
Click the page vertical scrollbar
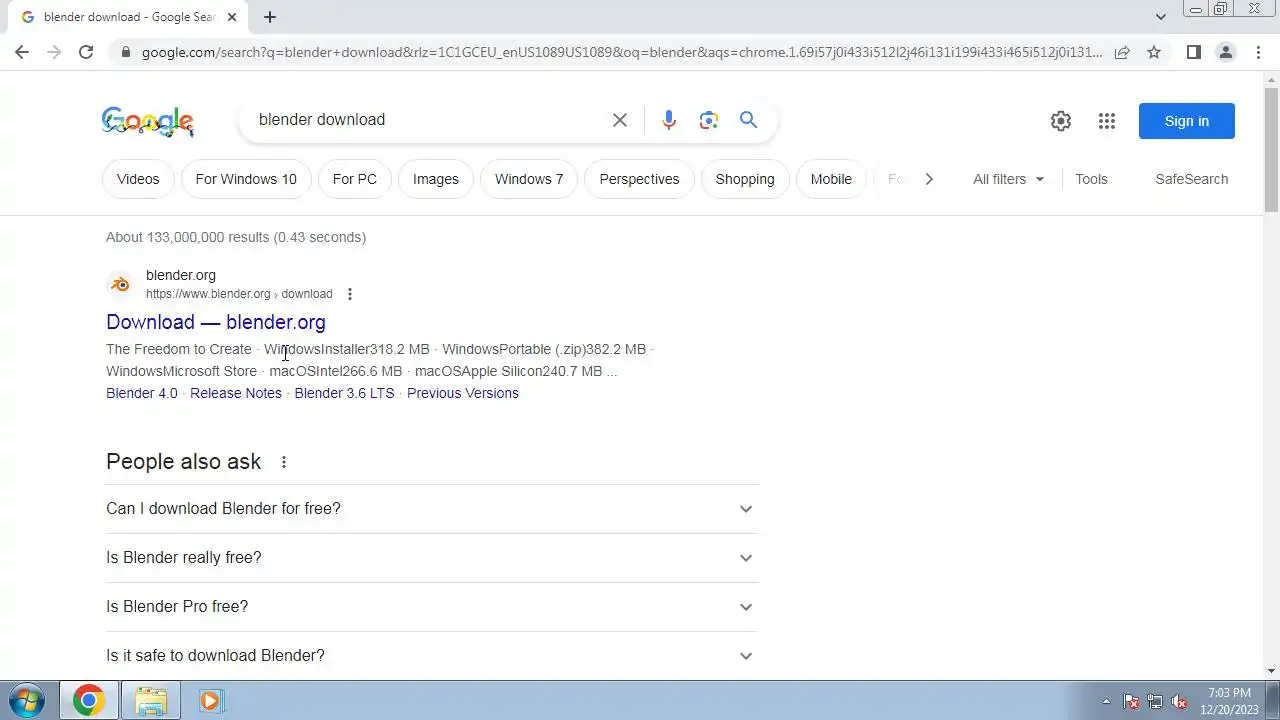[x=1271, y=148]
